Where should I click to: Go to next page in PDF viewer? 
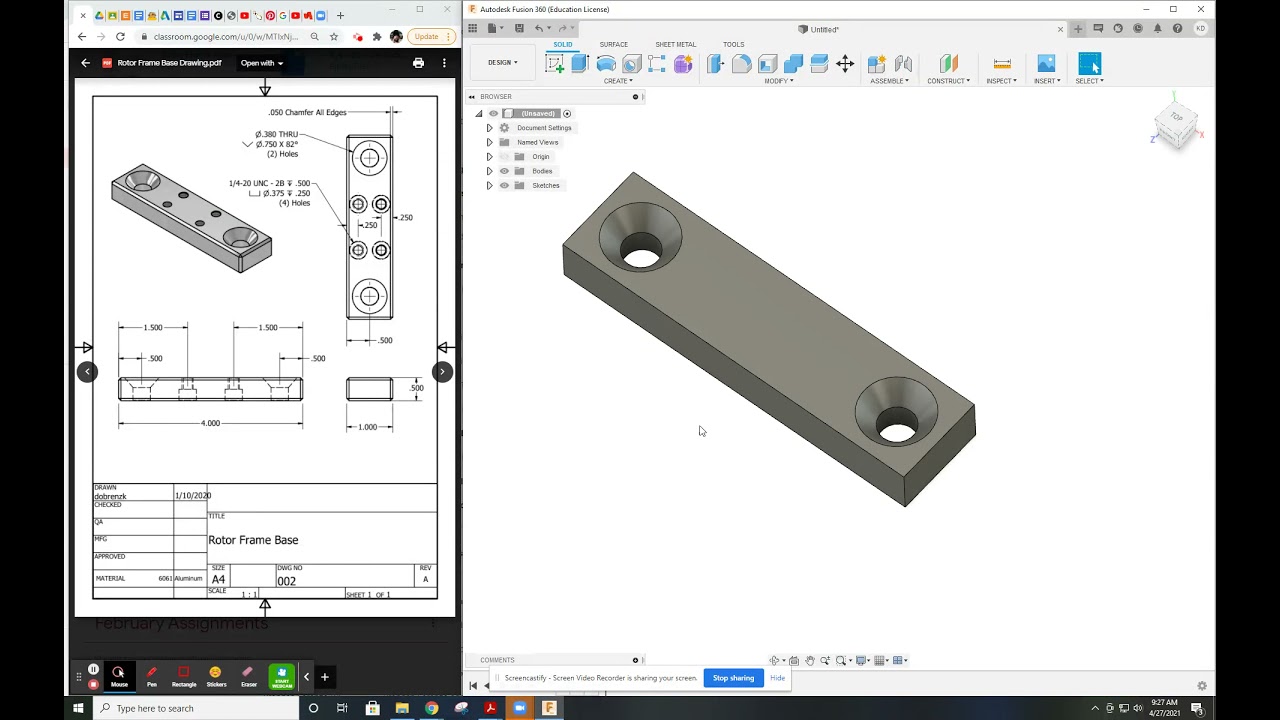pyautogui.click(x=442, y=371)
